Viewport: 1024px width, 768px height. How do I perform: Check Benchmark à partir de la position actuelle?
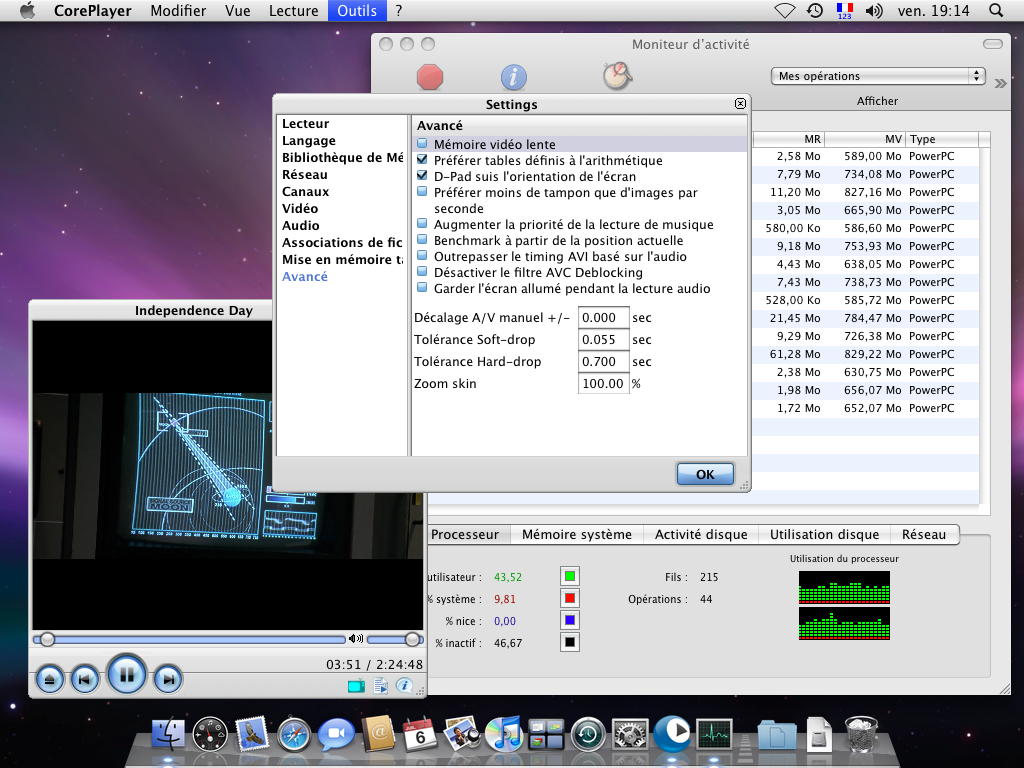pos(422,240)
